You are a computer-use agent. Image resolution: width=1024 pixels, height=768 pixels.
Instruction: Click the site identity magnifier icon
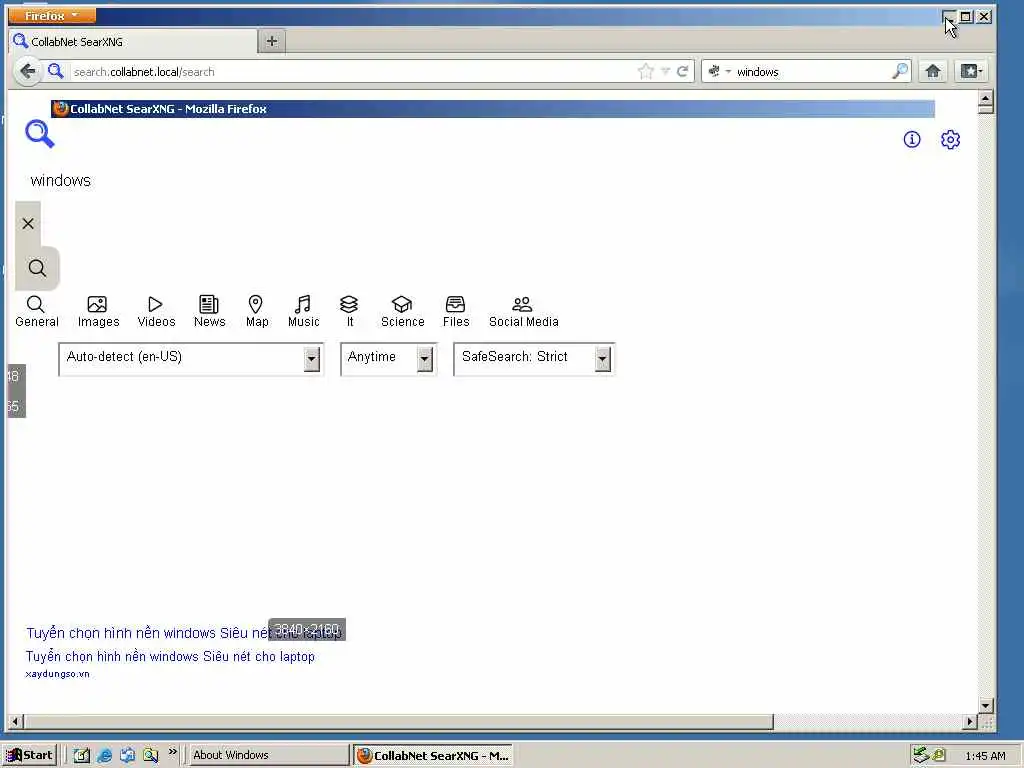pos(56,71)
